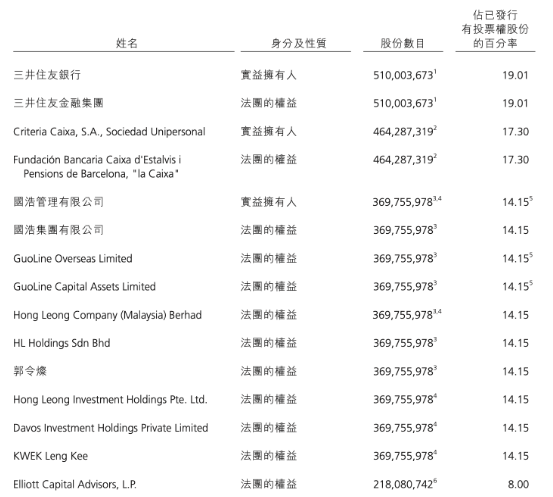This screenshot has width=553, height=497.
Task: Click 17.30 in Fundación Bancaria row
Action: click(x=516, y=160)
